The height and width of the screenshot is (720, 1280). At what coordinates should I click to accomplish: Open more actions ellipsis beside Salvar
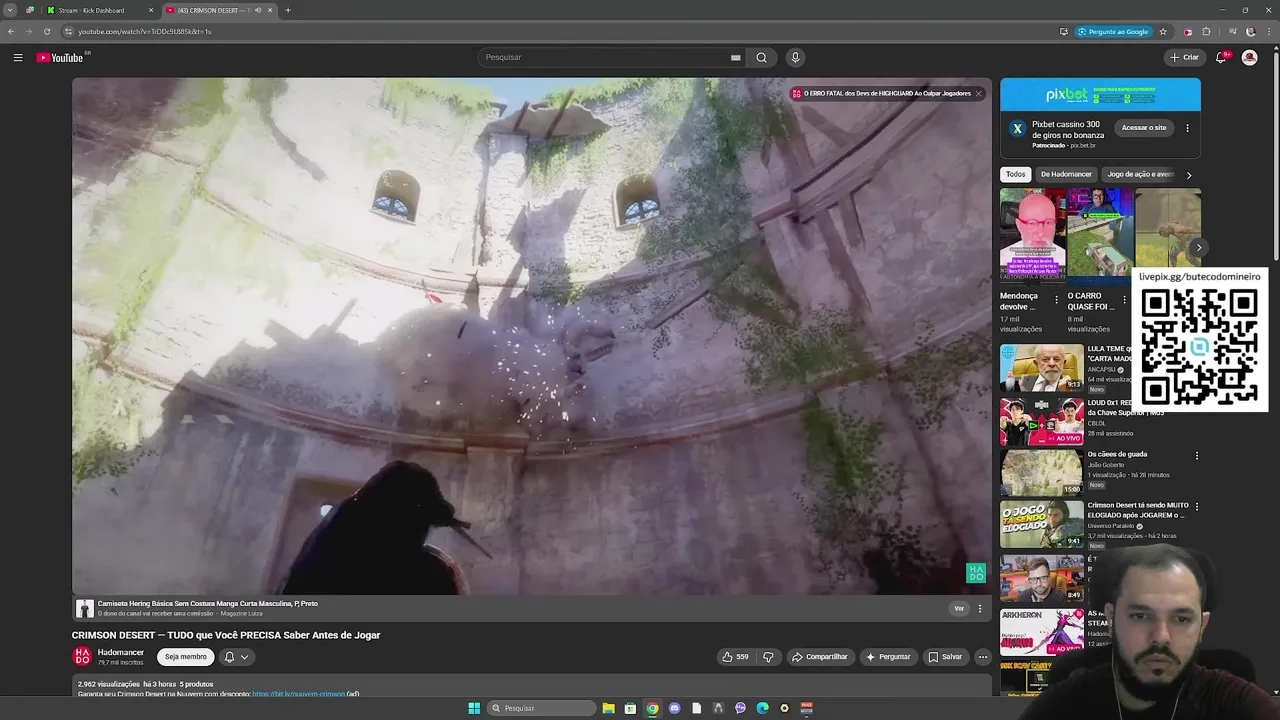tap(983, 657)
